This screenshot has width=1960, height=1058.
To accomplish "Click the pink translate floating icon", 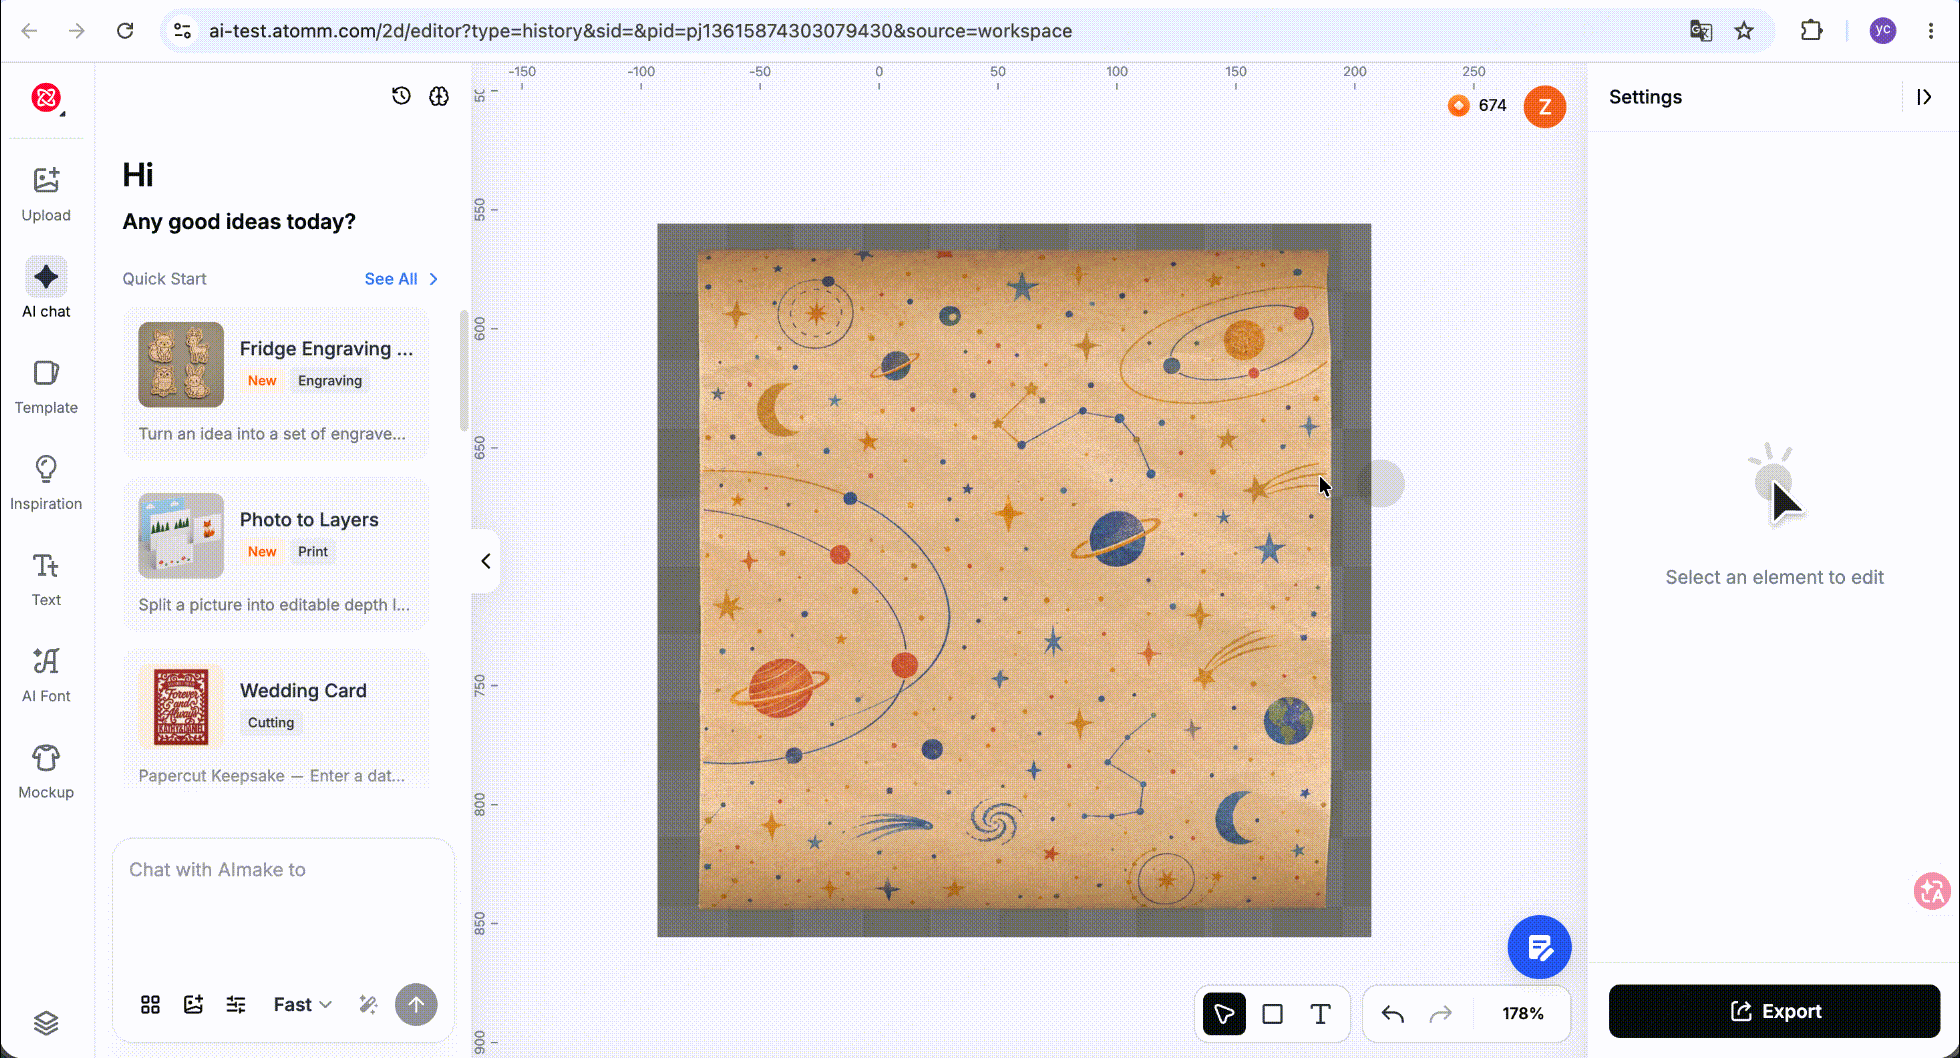I will coord(1932,890).
